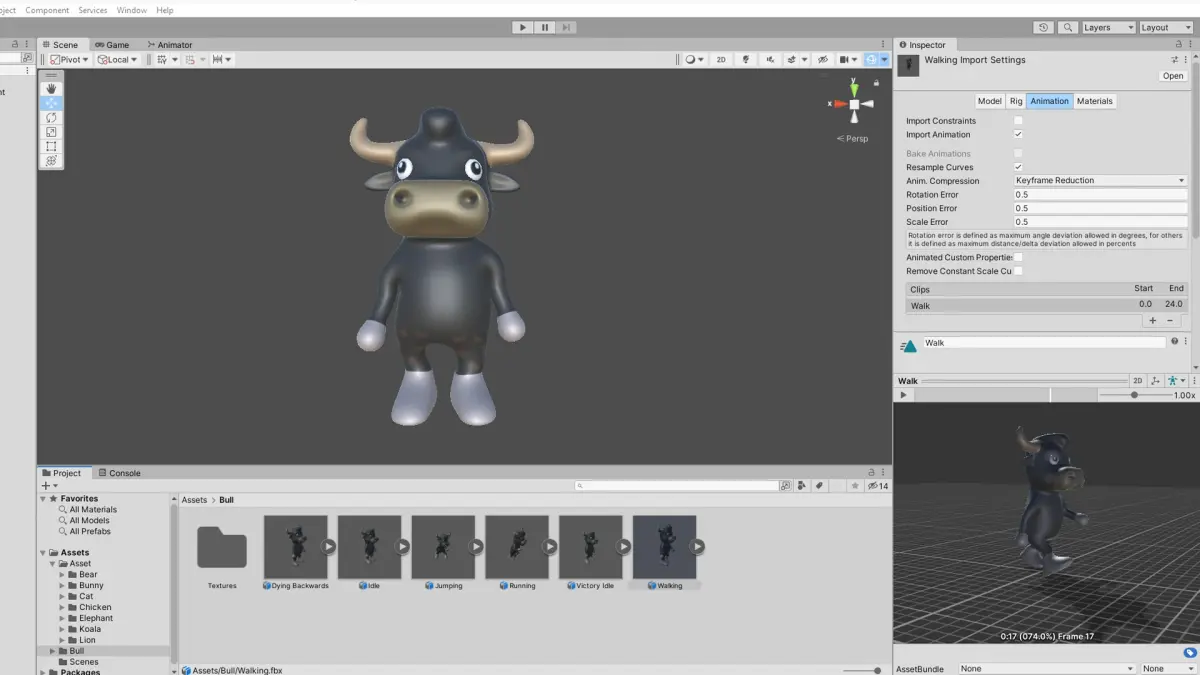The width and height of the screenshot is (1200, 675).
Task: Click the grid snapping icon in Scene toolbar
Action: coord(164,60)
